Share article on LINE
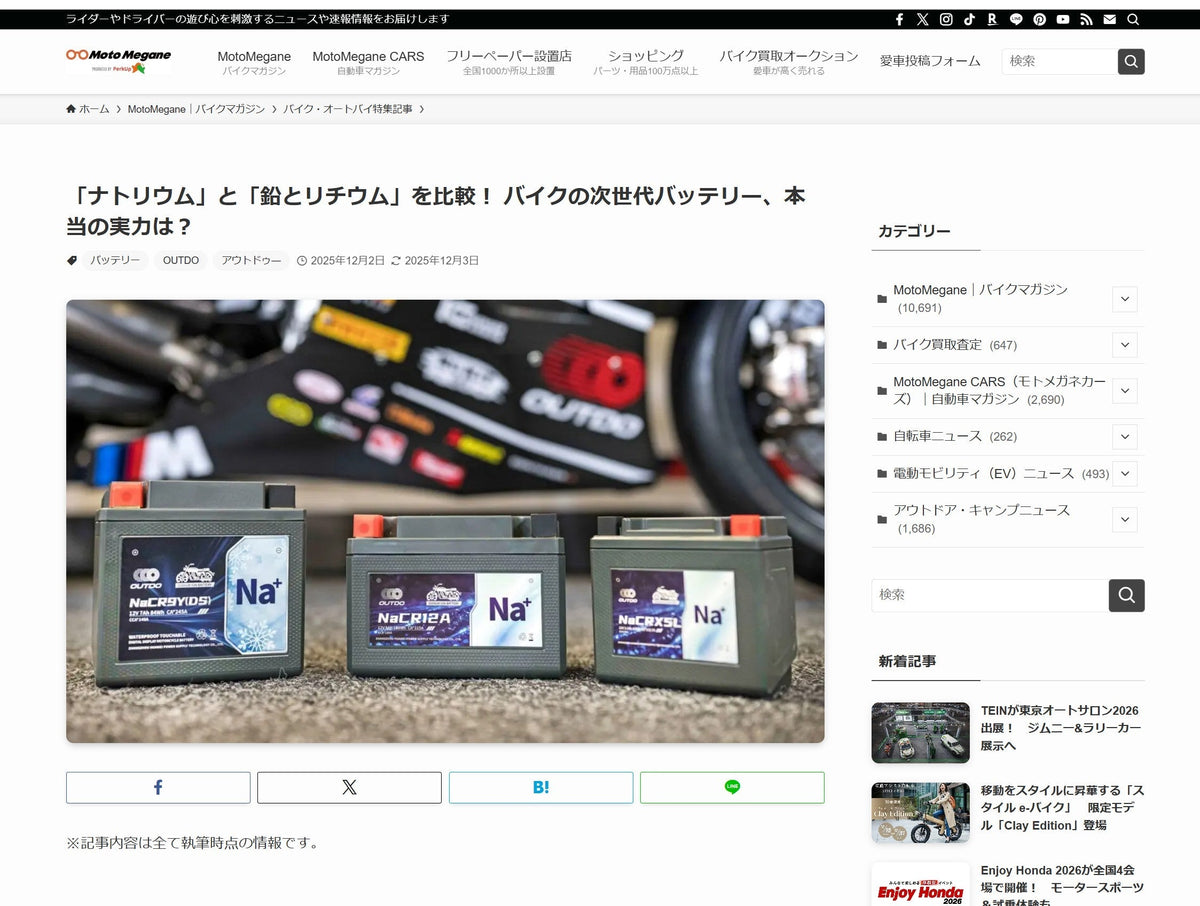1200x906 pixels. tap(732, 787)
